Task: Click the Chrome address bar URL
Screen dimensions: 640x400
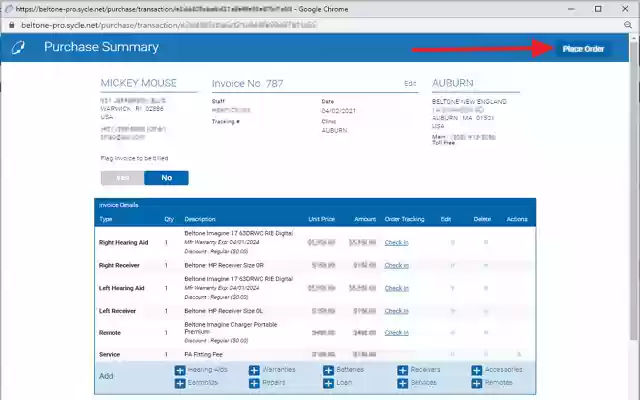Action: (x=169, y=25)
